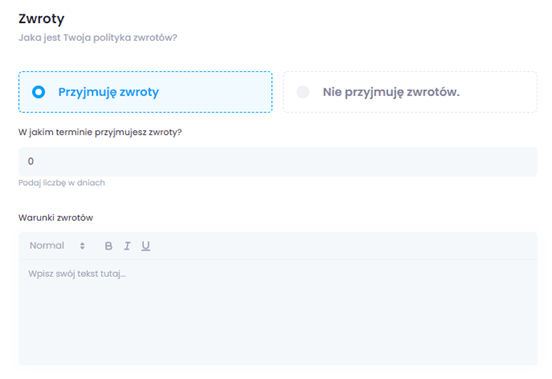Click the 'Zwroty' section heading
Viewport: 552px width, 379px height.
click(x=42, y=19)
